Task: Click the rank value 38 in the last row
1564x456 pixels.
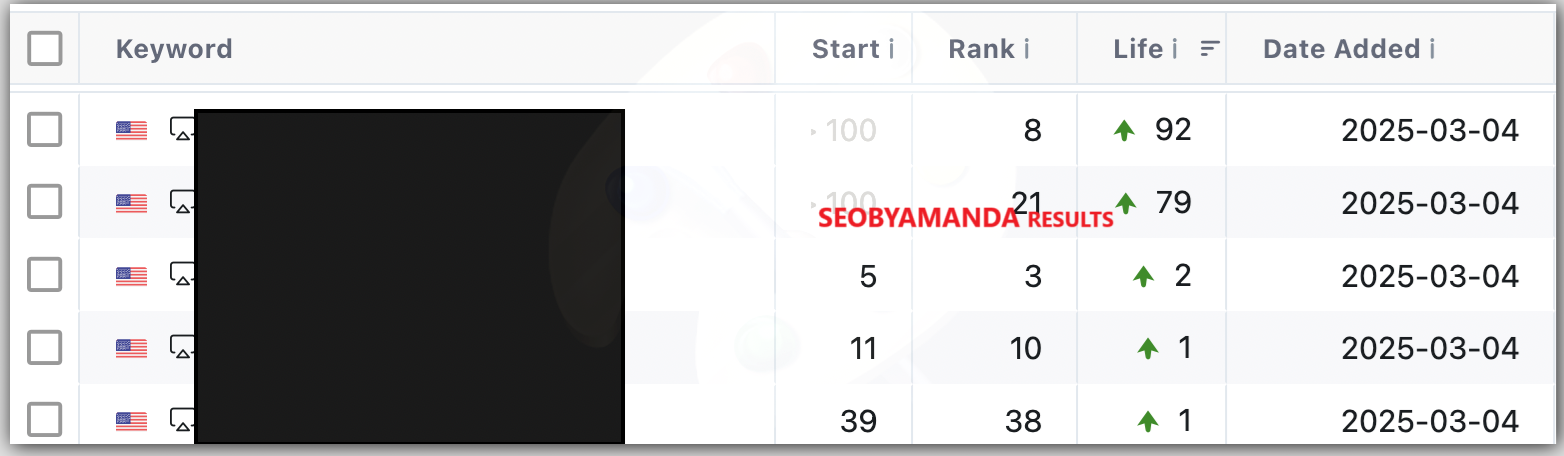Action: (1023, 421)
